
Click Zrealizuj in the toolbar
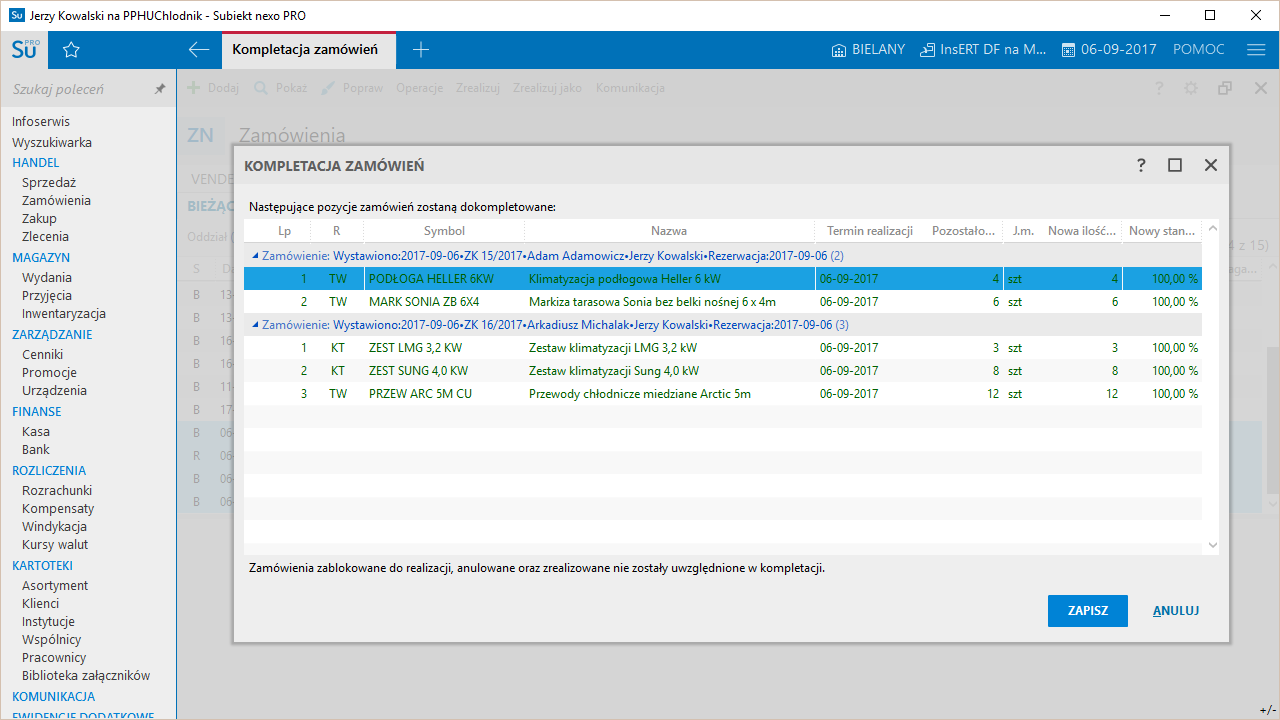click(x=478, y=88)
